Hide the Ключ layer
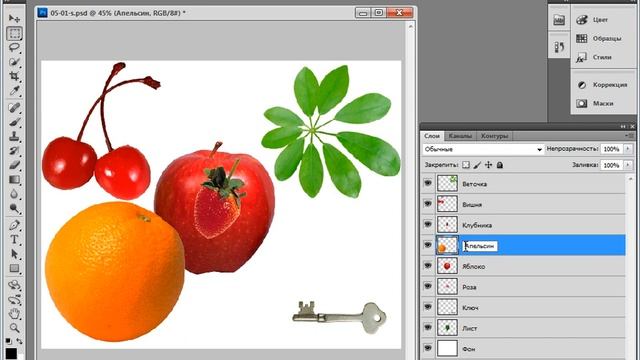 (428, 307)
